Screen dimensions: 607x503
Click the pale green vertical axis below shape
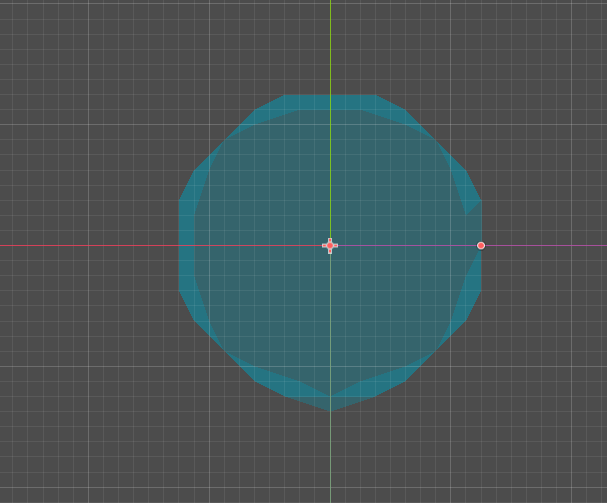(x=330, y=457)
